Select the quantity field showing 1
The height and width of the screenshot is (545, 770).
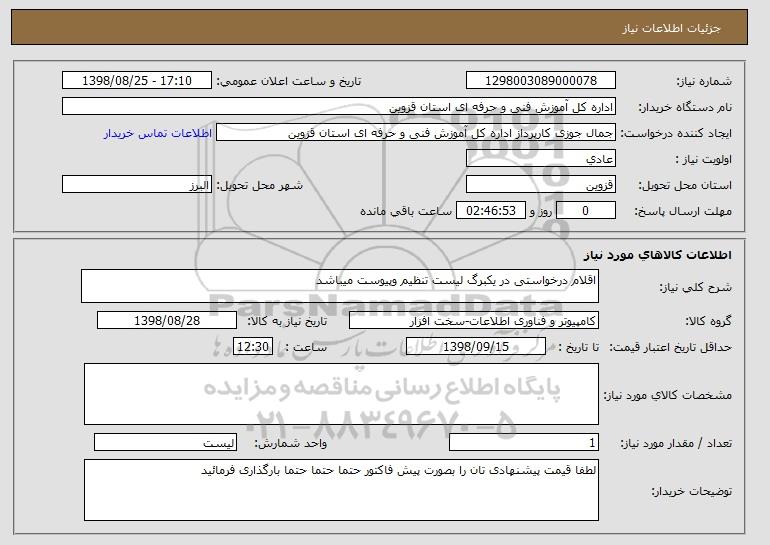[524, 442]
